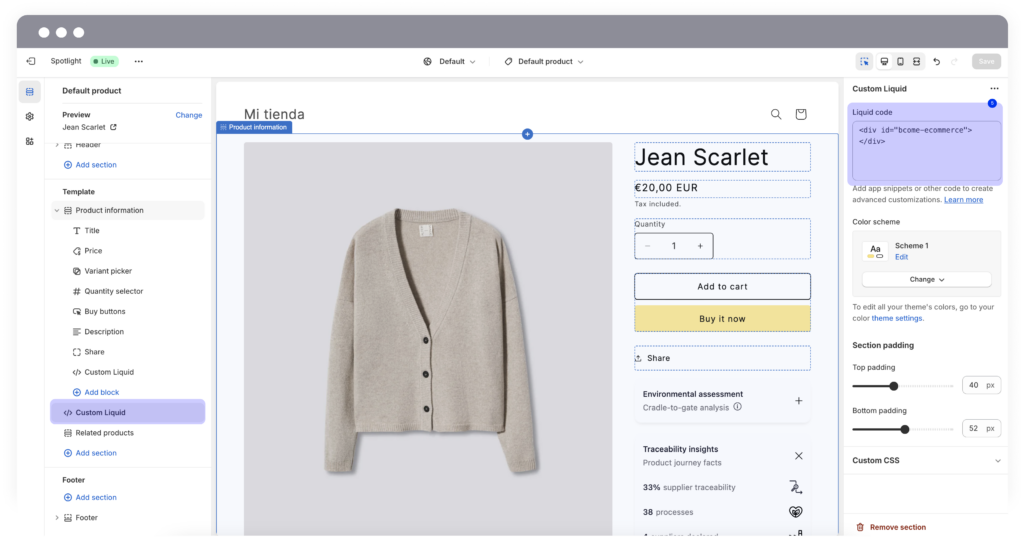Expand the Footer section chevron
The width and height of the screenshot is (1024, 538).
coord(57,518)
